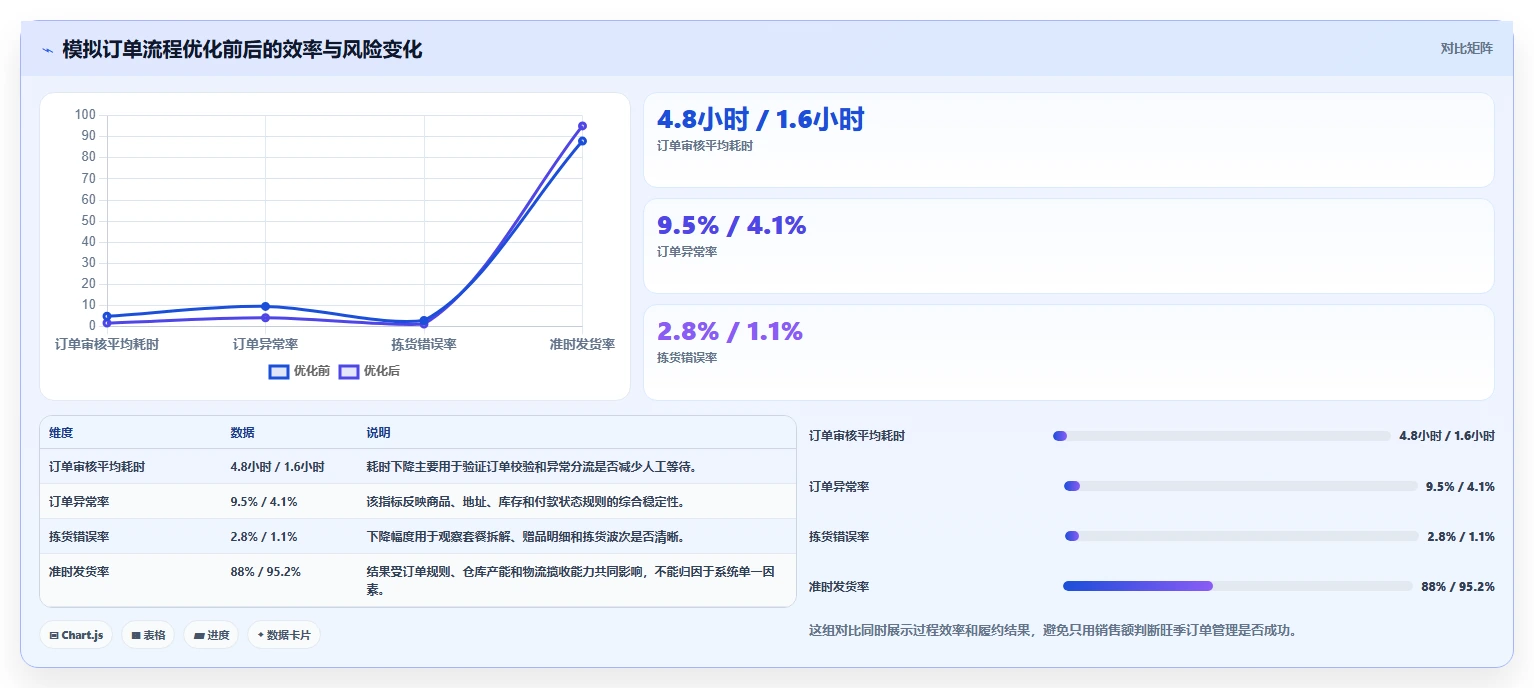Click the 准时发货率 label on the chart axis

[582, 344]
